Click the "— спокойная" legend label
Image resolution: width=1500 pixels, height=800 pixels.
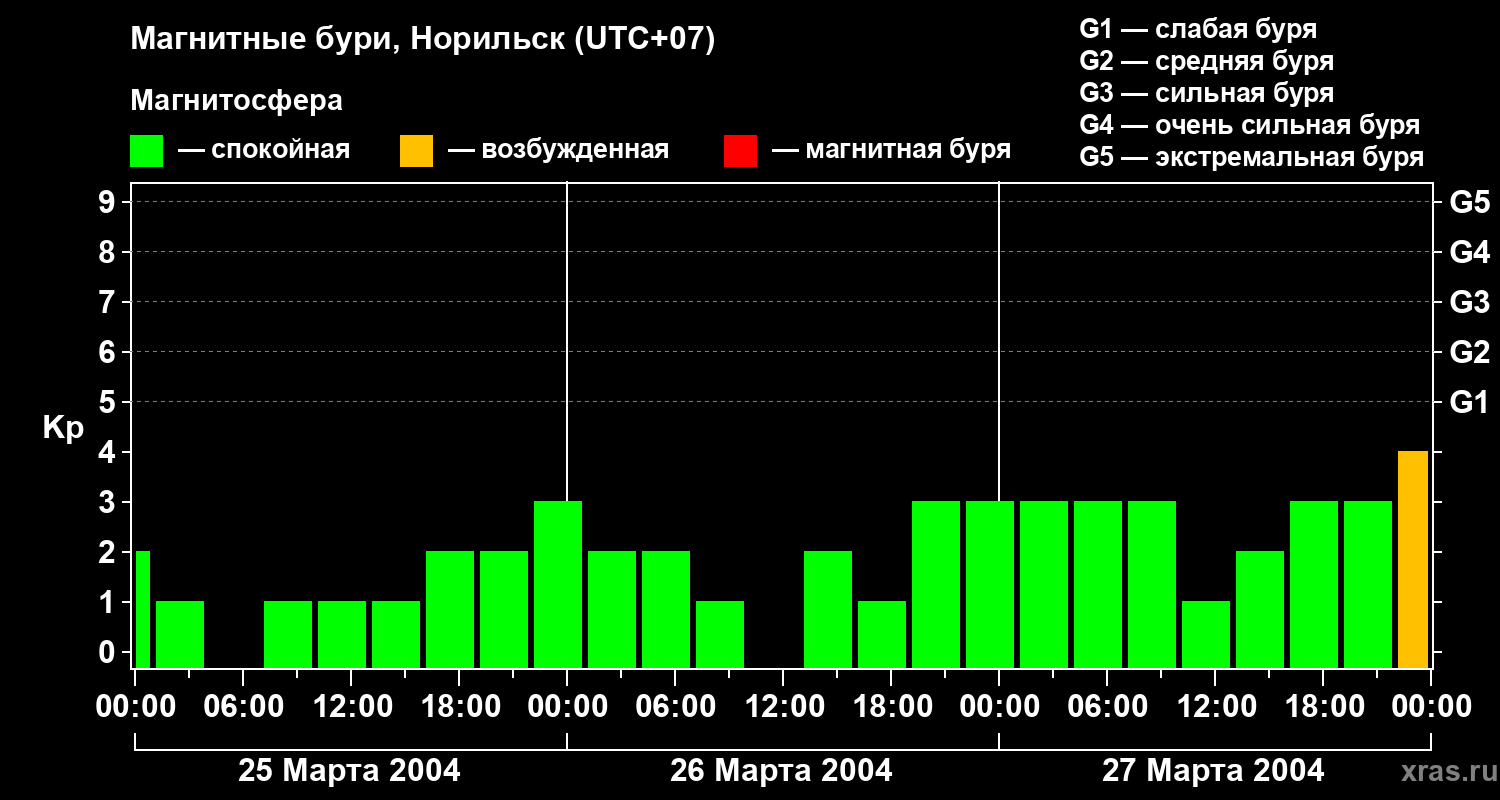tap(264, 150)
